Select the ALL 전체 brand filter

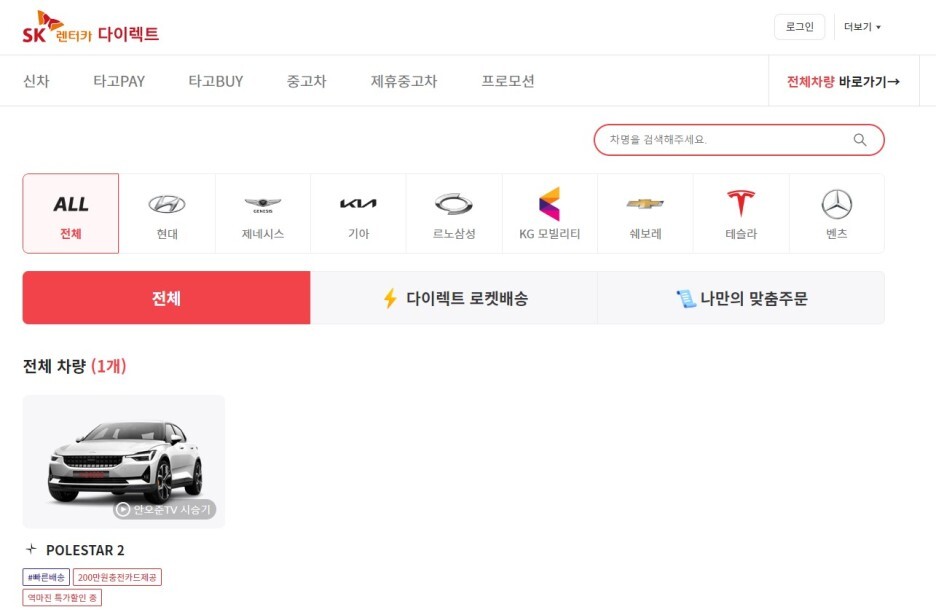tap(70, 213)
